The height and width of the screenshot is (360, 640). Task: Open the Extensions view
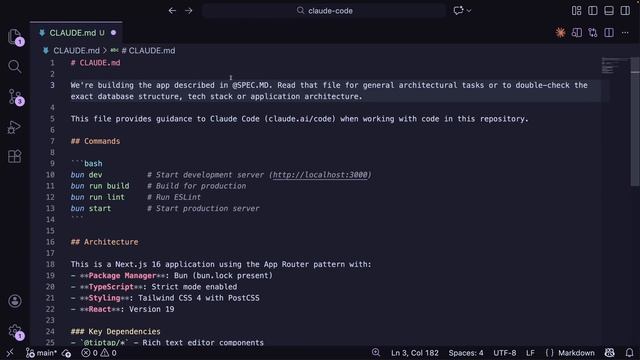(15, 156)
